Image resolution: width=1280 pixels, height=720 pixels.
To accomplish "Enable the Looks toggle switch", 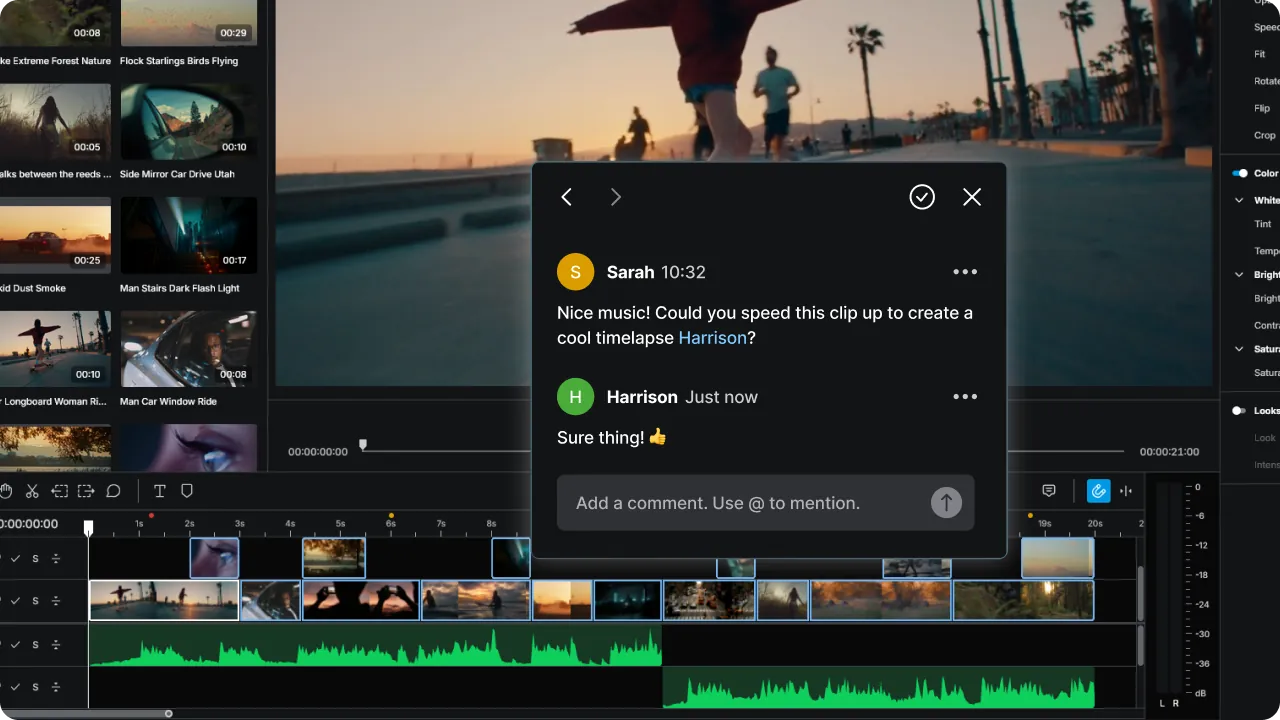I will (1240, 411).
